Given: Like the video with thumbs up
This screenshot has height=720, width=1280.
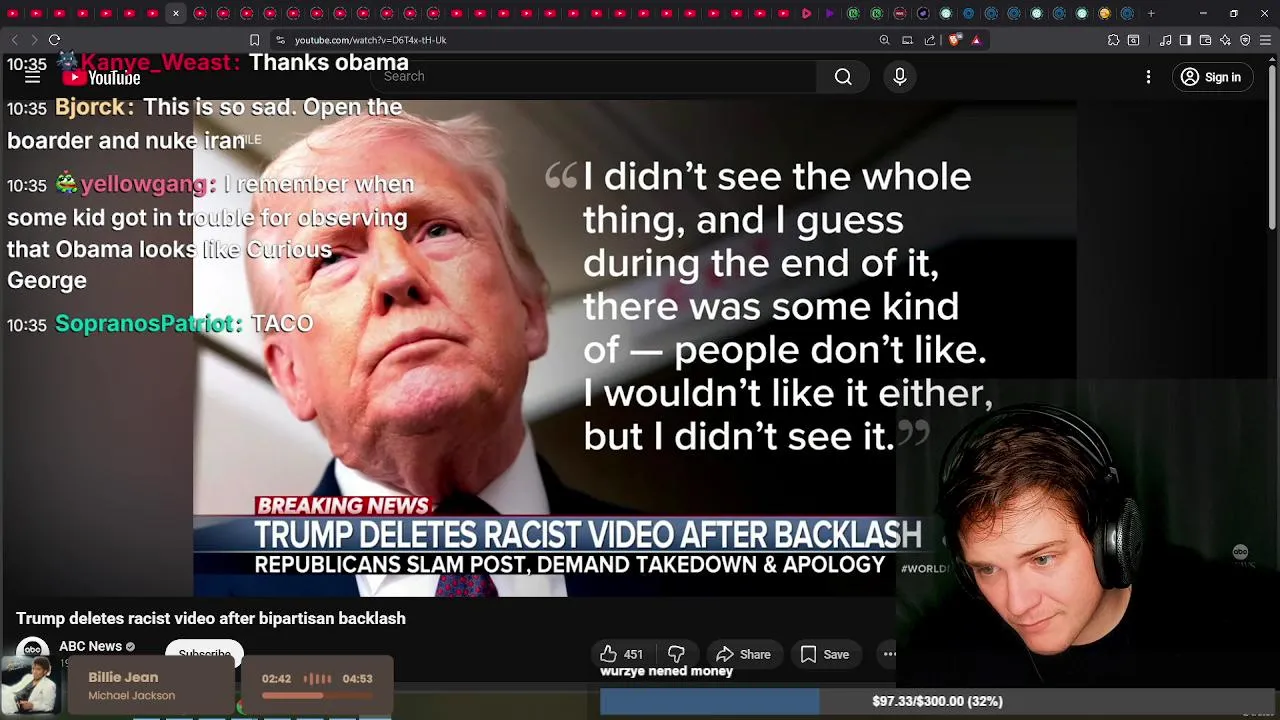Looking at the screenshot, I should (622, 654).
